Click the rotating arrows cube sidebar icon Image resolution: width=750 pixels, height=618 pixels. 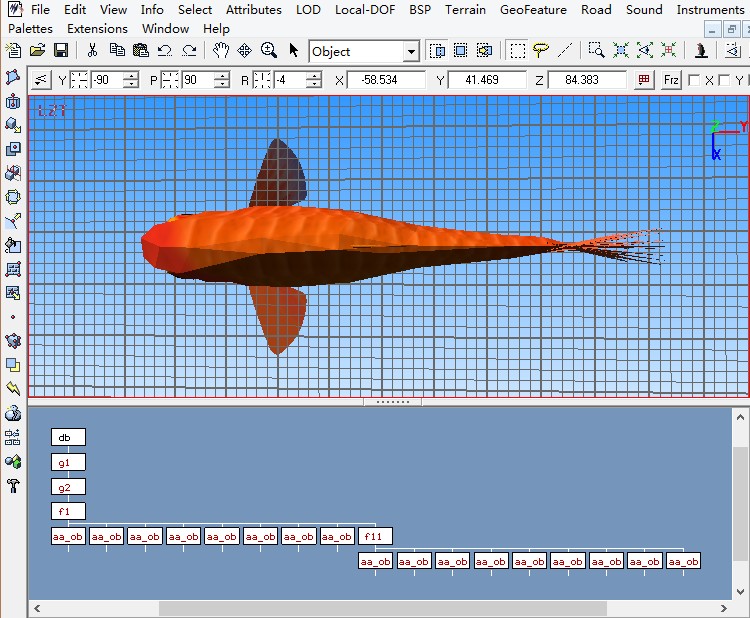coord(13,197)
